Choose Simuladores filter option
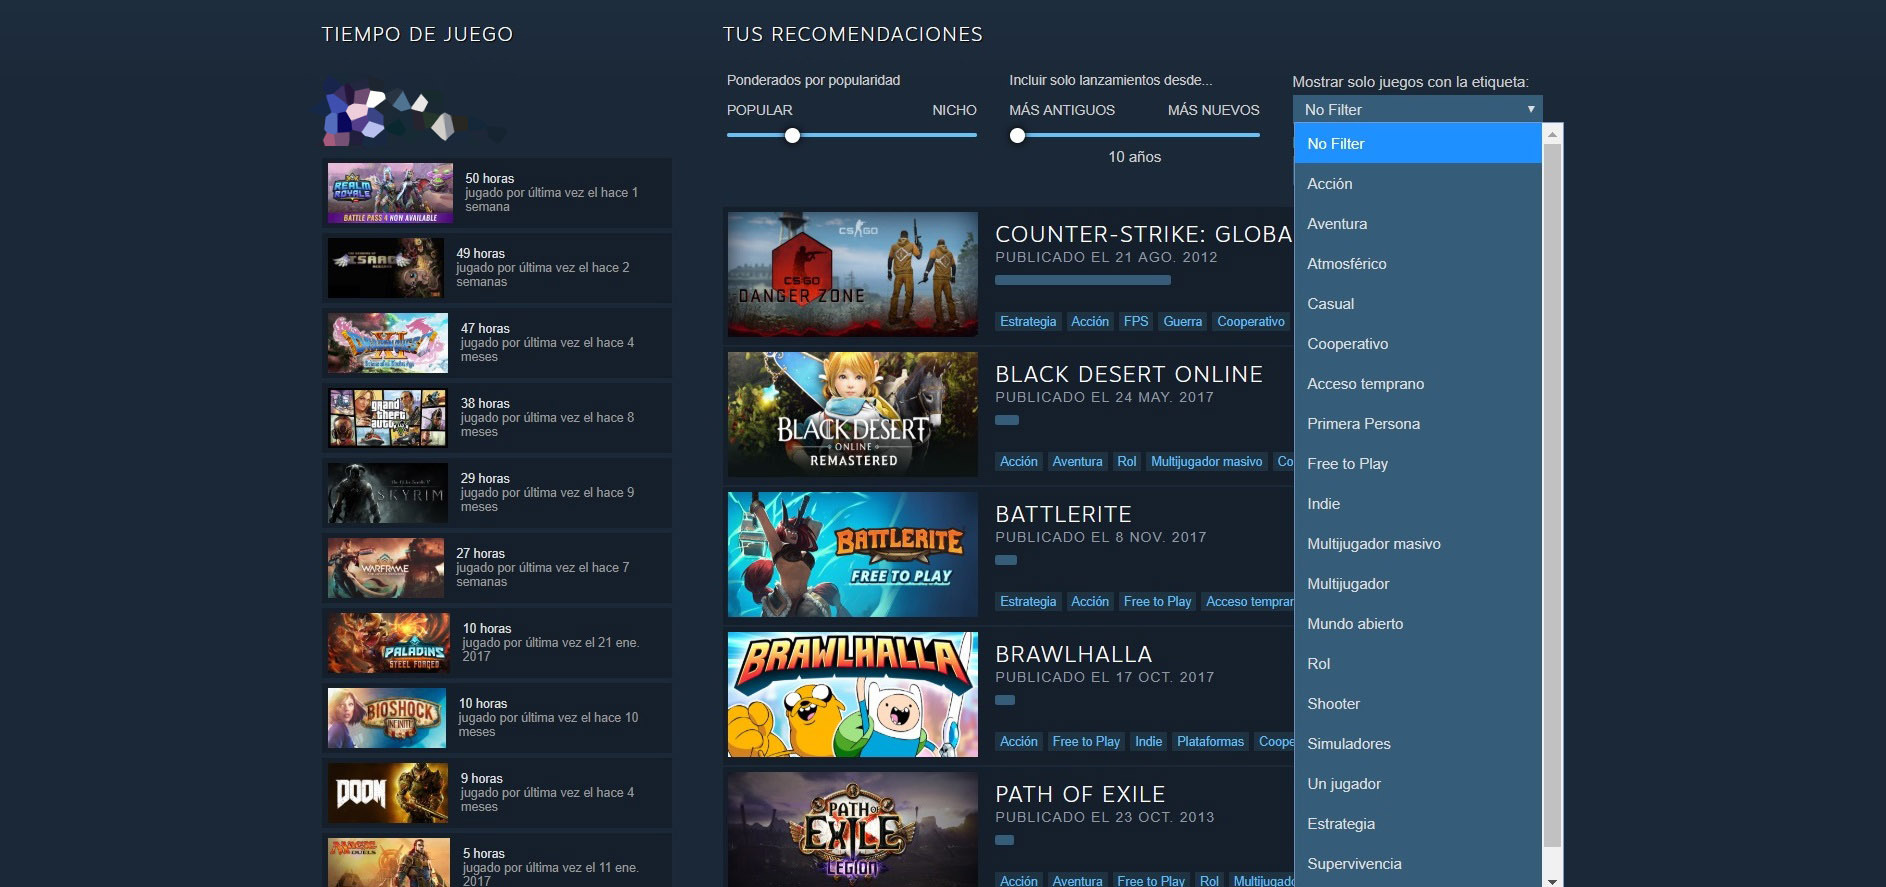Image resolution: width=1886 pixels, height=887 pixels. pyautogui.click(x=1417, y=743)
